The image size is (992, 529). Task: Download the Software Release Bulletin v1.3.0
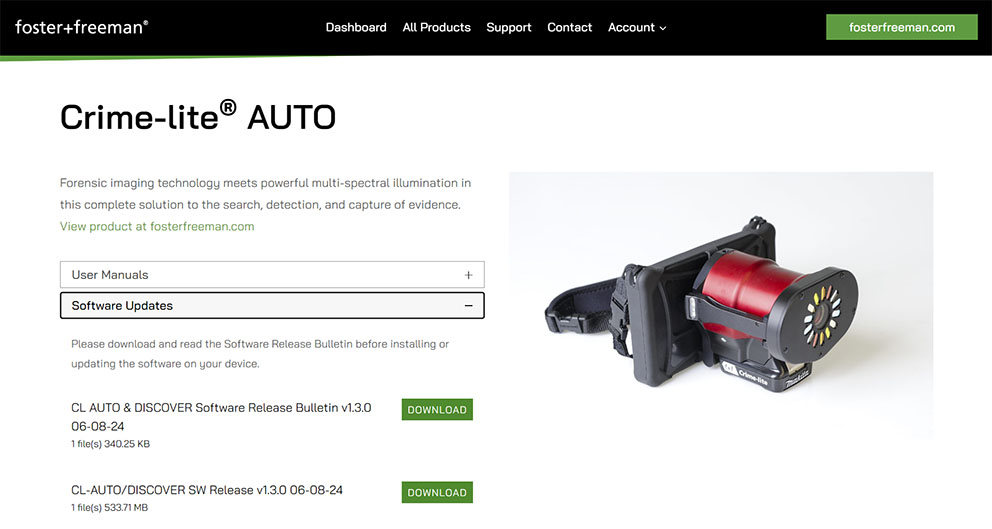tap(437, 409)
